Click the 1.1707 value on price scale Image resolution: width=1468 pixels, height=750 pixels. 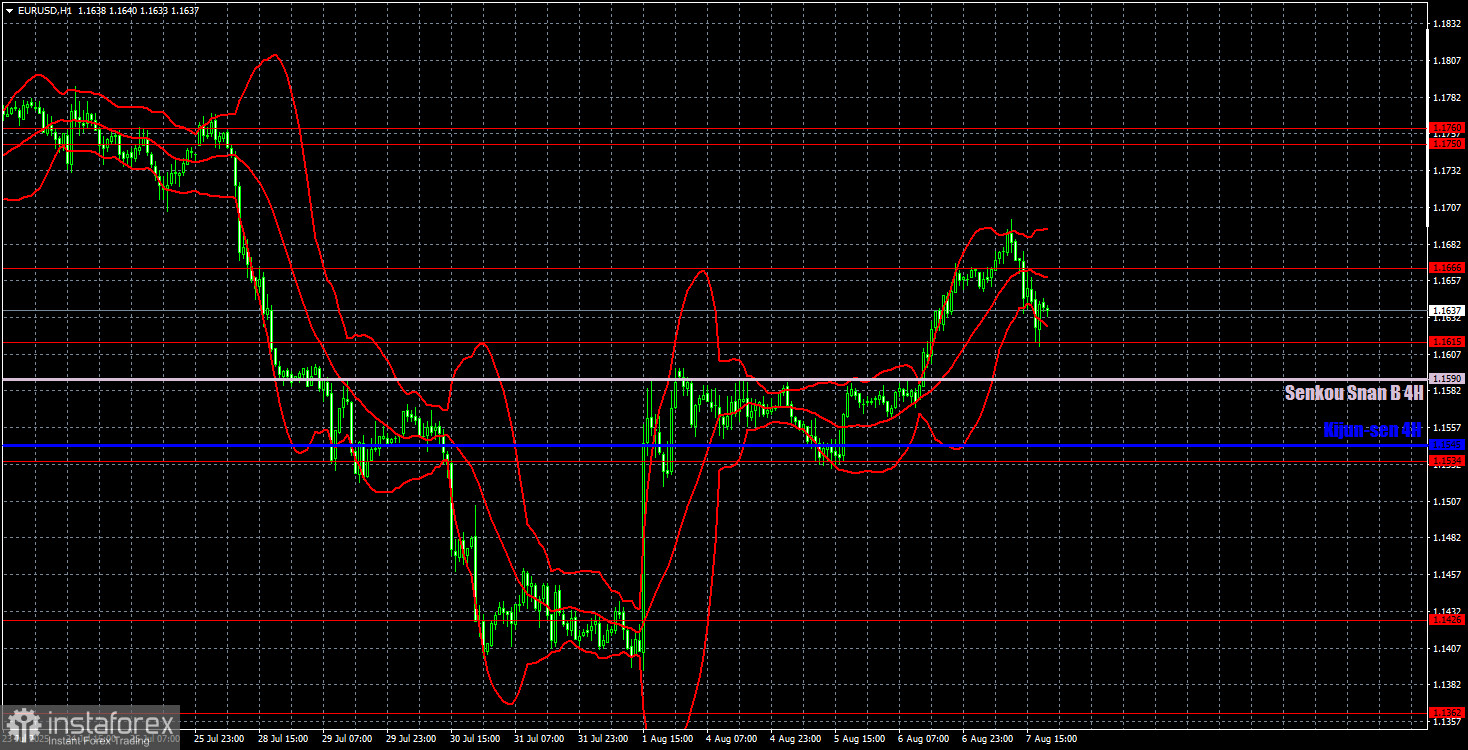(x=1446, y=208)
